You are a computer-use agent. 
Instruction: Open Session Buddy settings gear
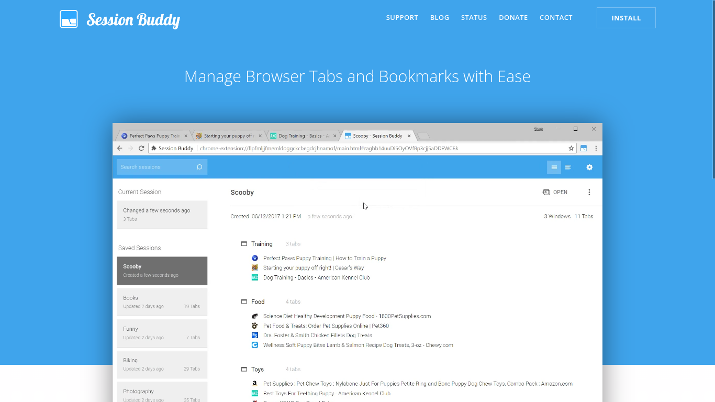589,167
